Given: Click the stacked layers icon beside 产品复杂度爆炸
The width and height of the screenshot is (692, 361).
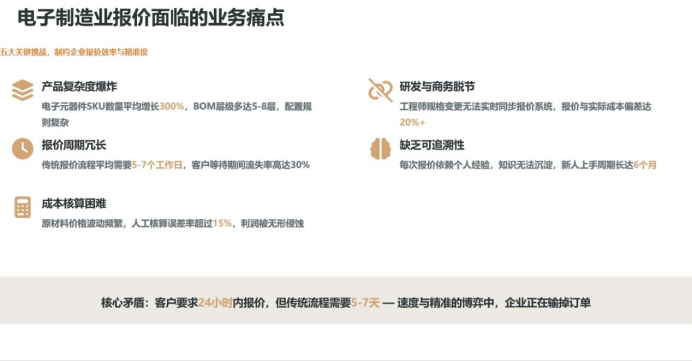Looking at the screenshot, I should (23, 90).
